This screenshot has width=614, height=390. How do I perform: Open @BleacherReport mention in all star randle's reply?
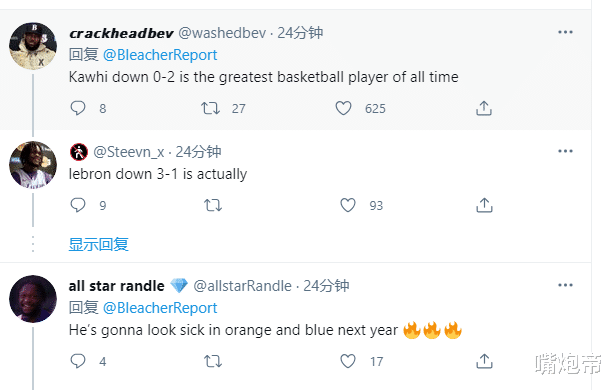click(x=160, y=308)
